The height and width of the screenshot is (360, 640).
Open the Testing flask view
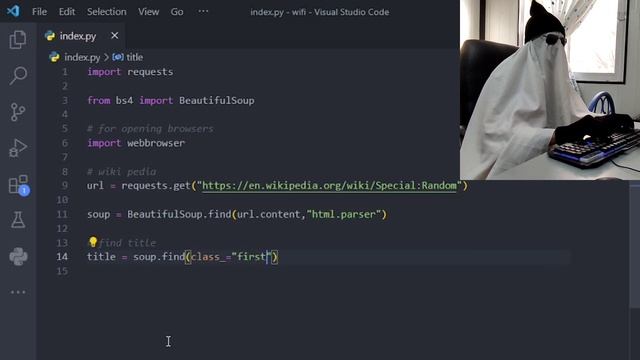[x=18, y=220]
